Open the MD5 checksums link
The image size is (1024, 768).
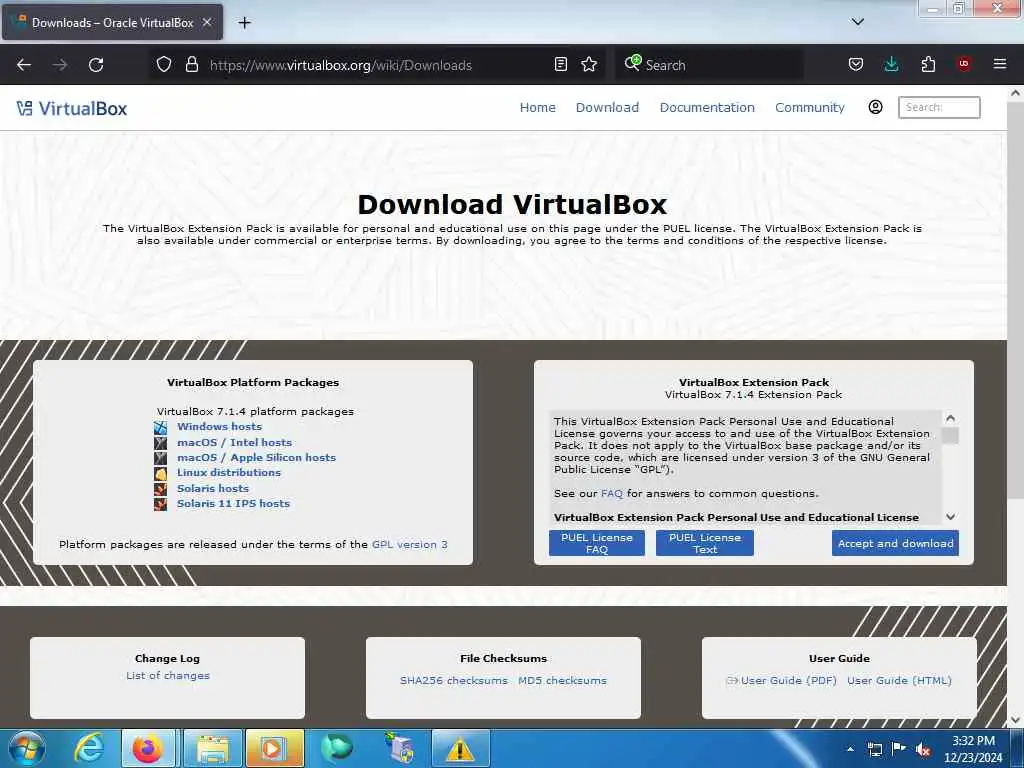pos(562,680)
